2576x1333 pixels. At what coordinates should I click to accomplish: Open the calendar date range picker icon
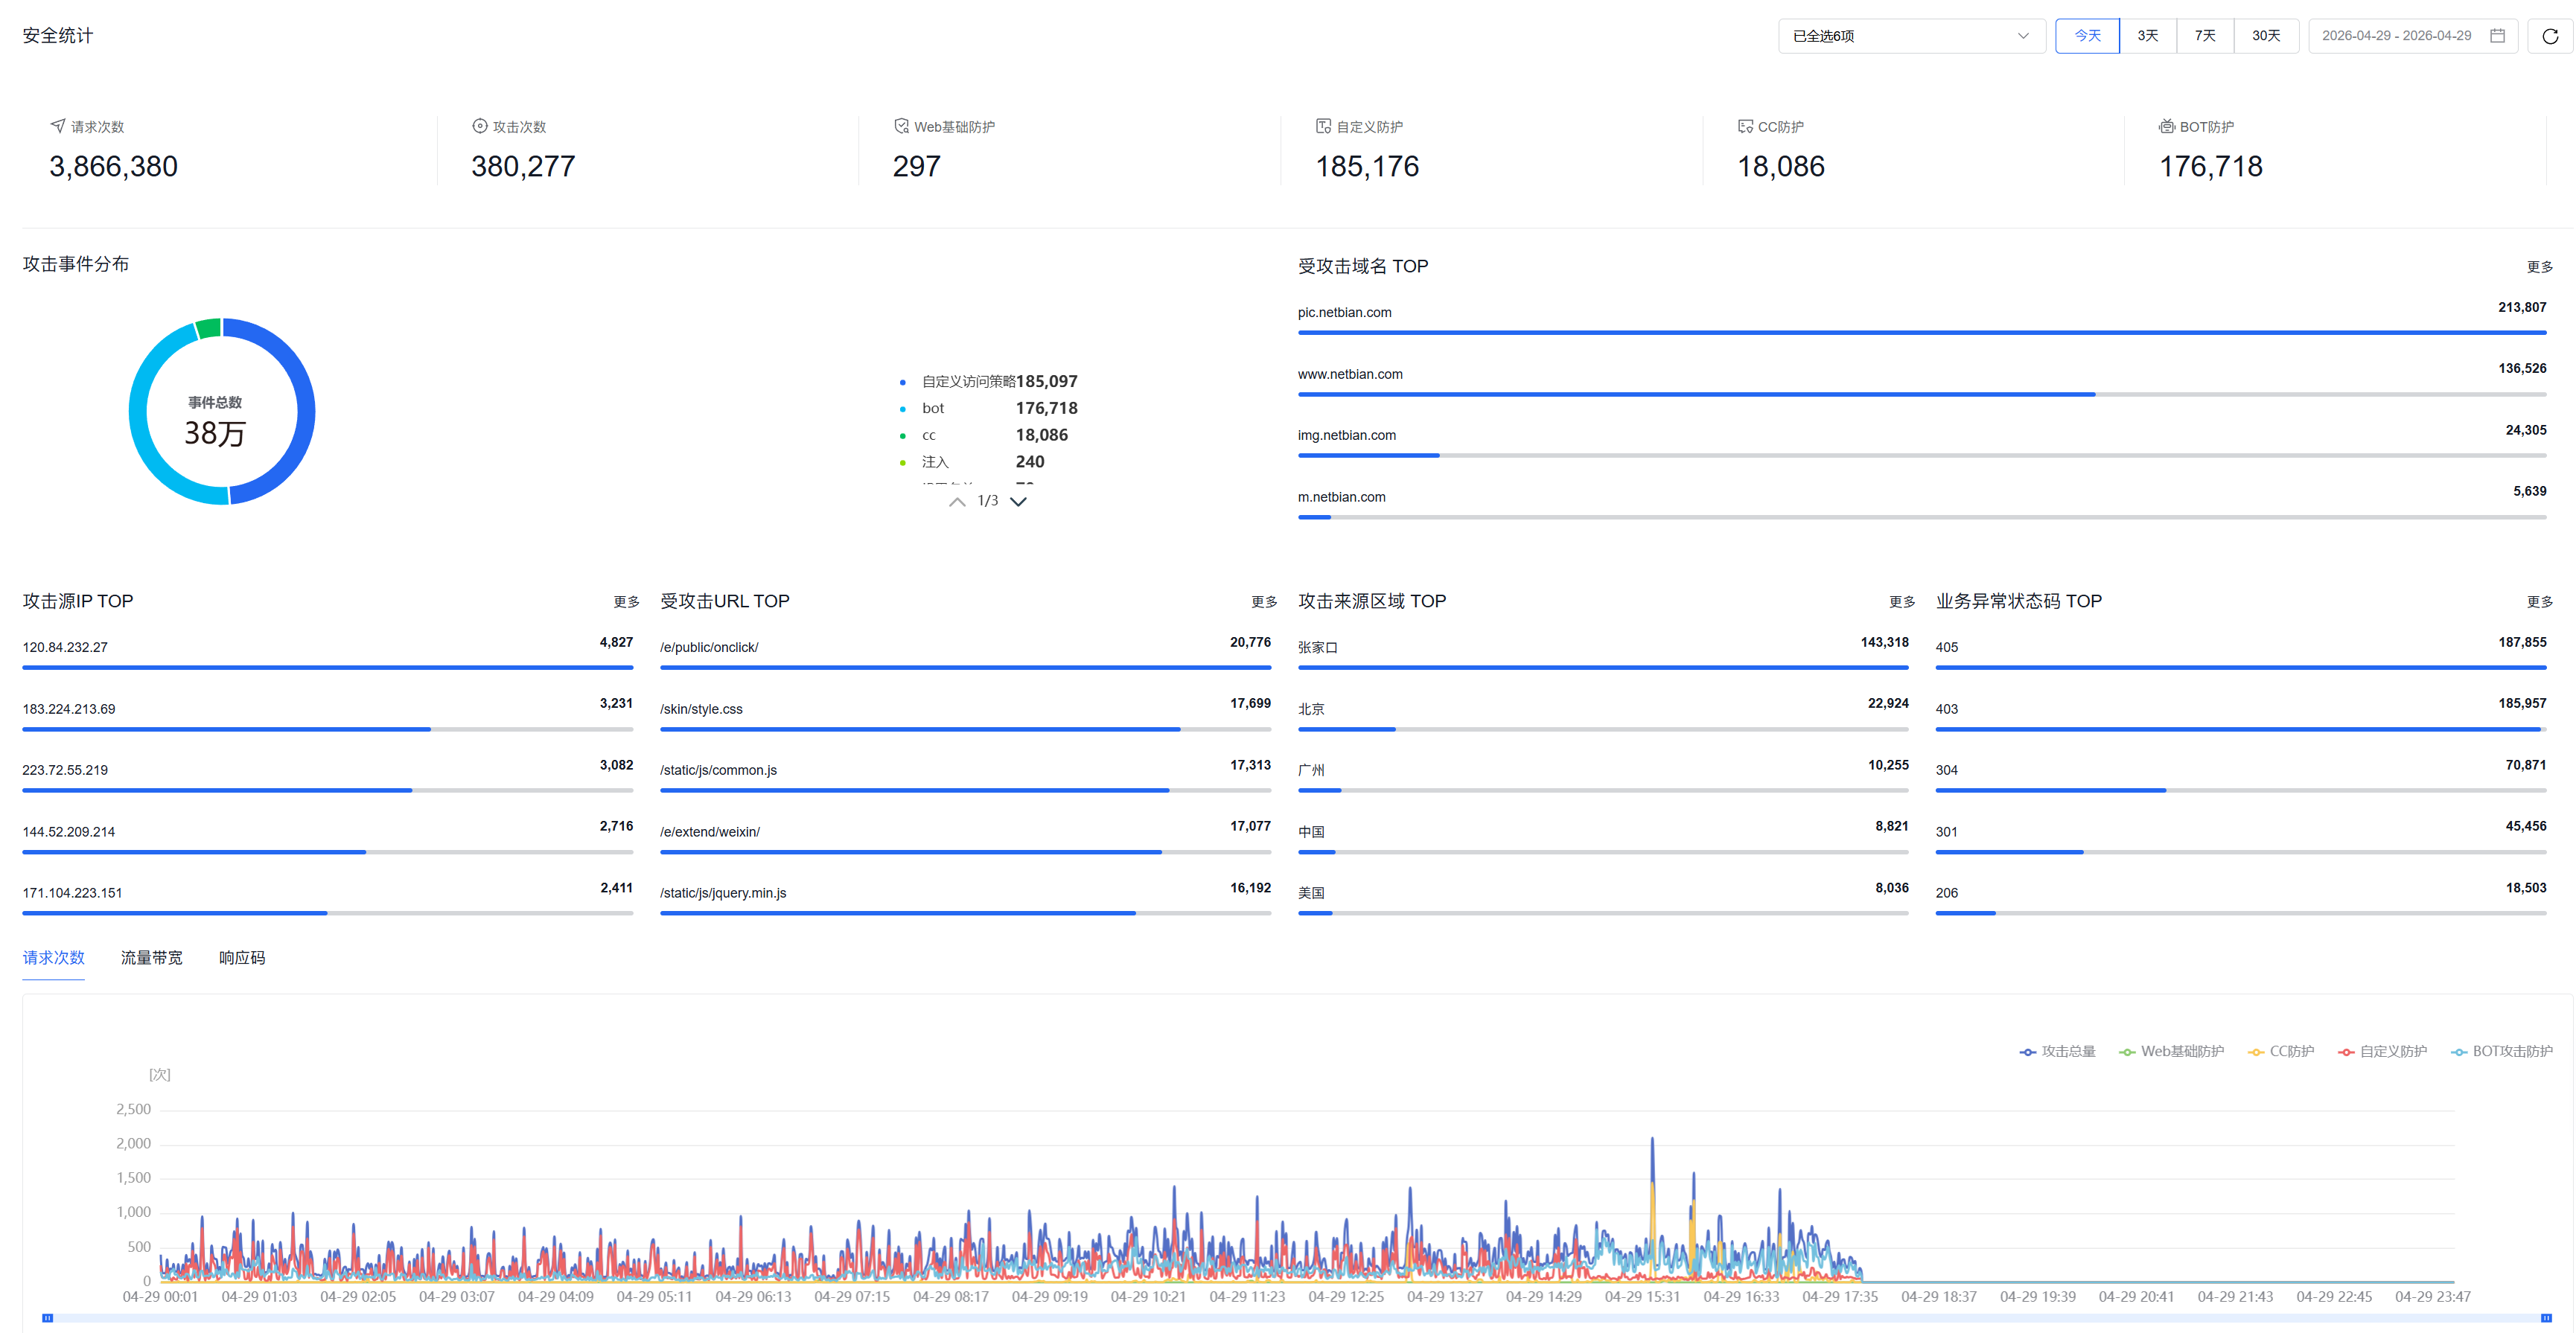(2496, 36)
